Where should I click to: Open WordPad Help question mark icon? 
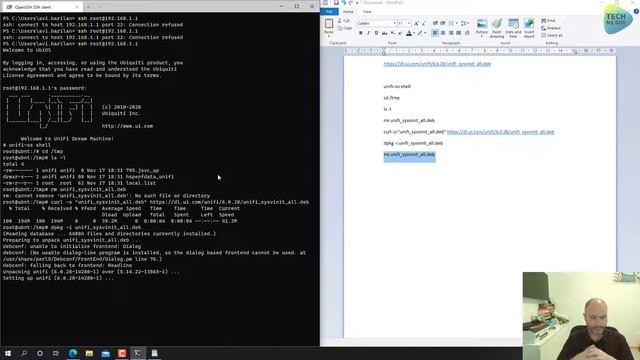[x=636, y=11]
